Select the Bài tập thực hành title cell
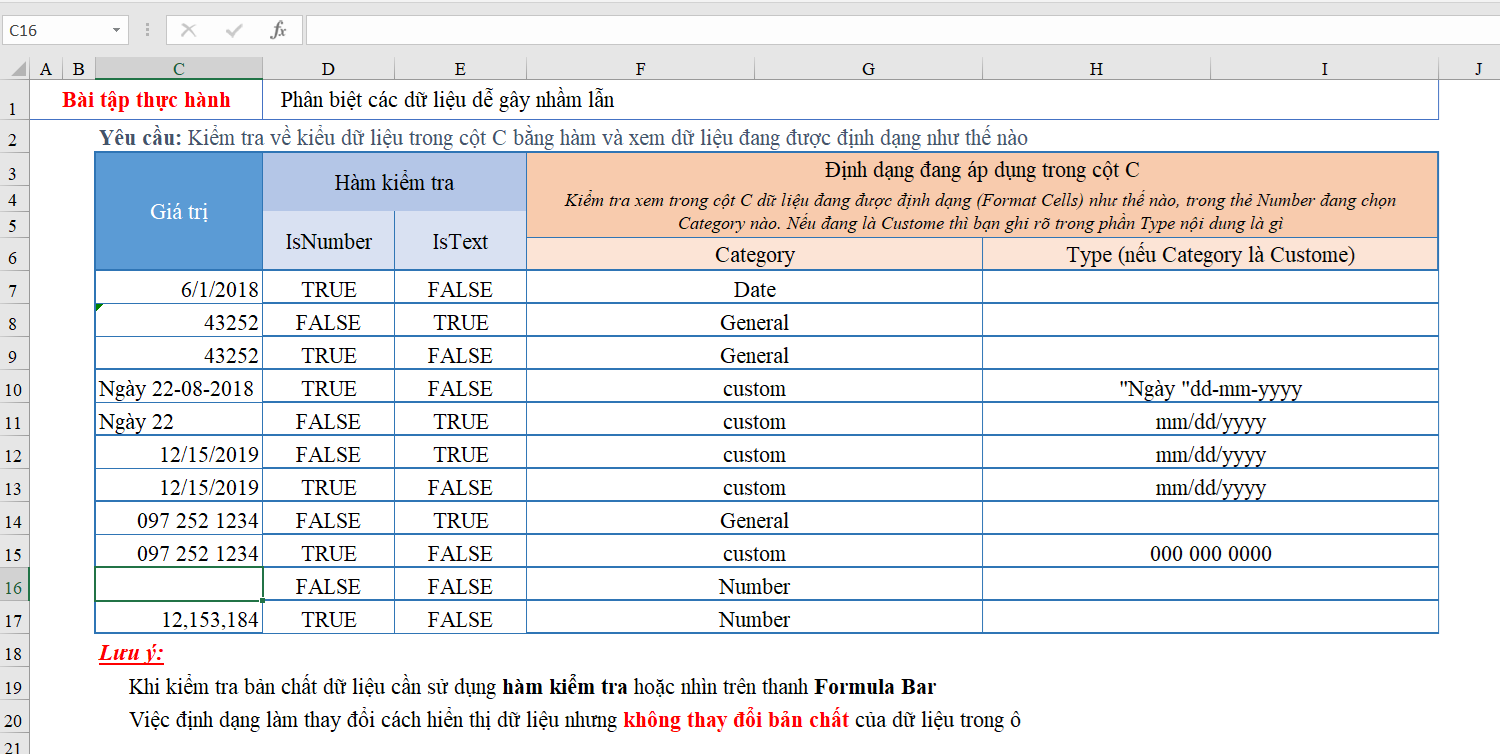 pos(146,100)
